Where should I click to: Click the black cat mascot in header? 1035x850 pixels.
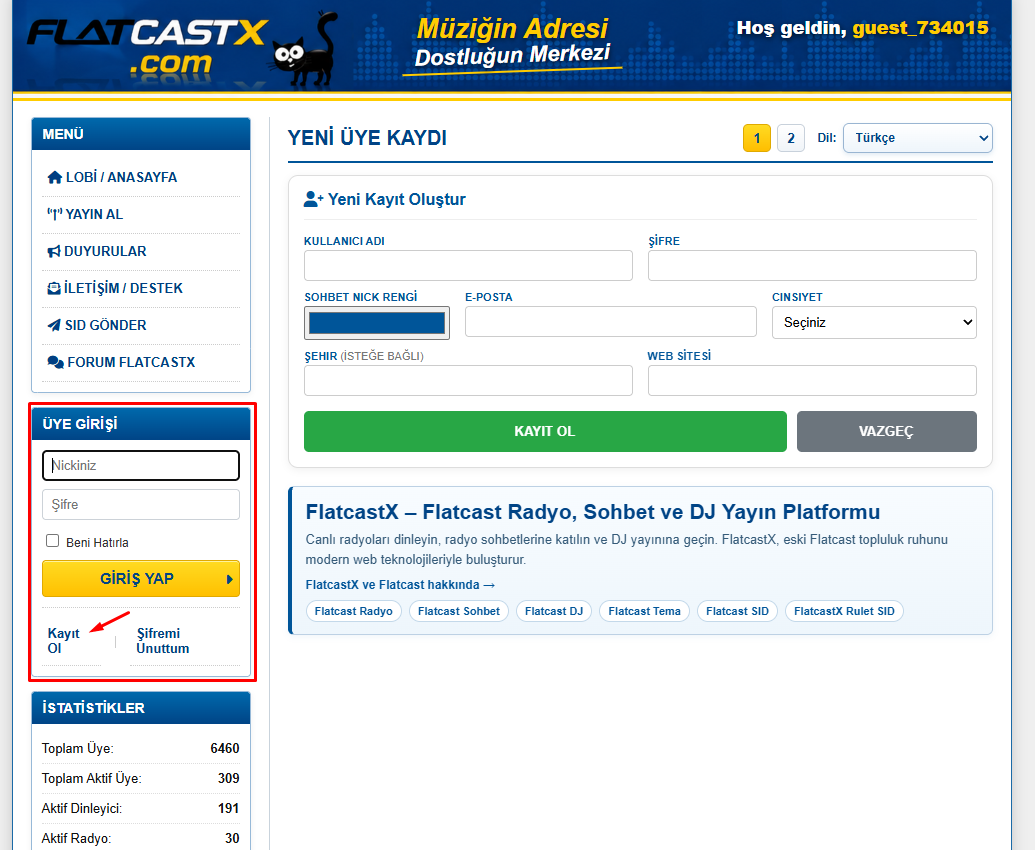click(306, 51)
